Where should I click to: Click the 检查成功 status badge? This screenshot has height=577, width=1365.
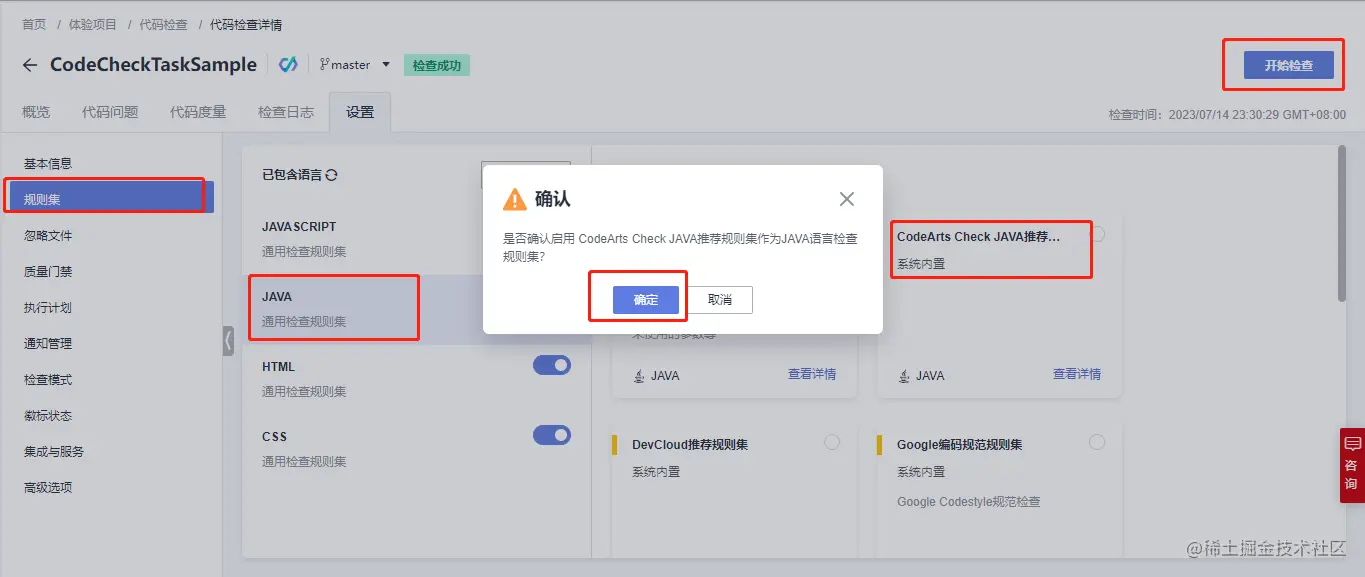tap(437, 65)
